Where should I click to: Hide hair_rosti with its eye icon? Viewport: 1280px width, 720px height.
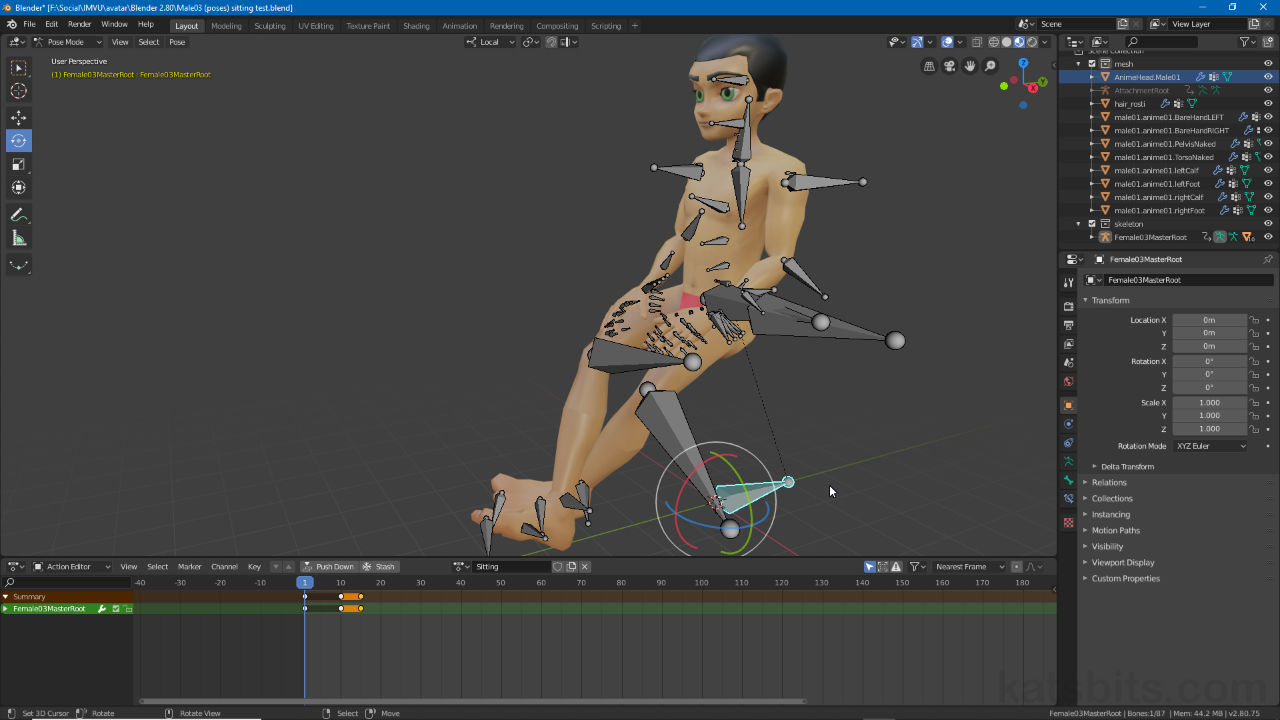pos(1268,103)
